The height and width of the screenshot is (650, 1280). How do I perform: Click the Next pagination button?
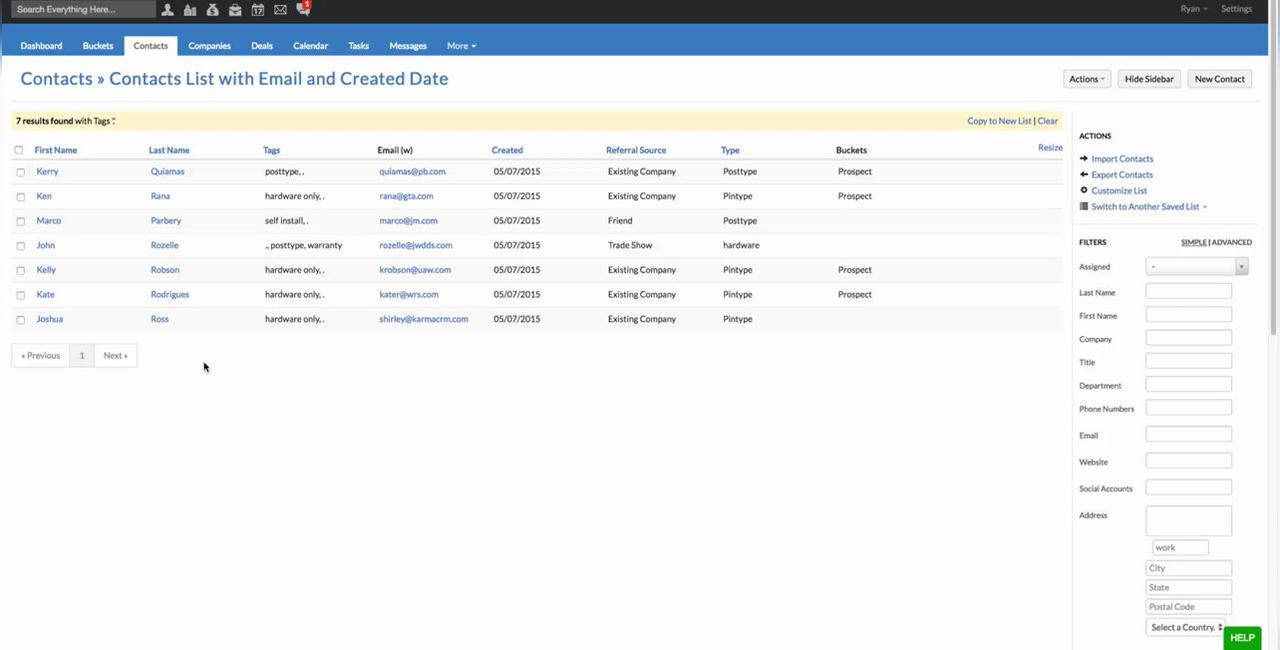(115, 355)
